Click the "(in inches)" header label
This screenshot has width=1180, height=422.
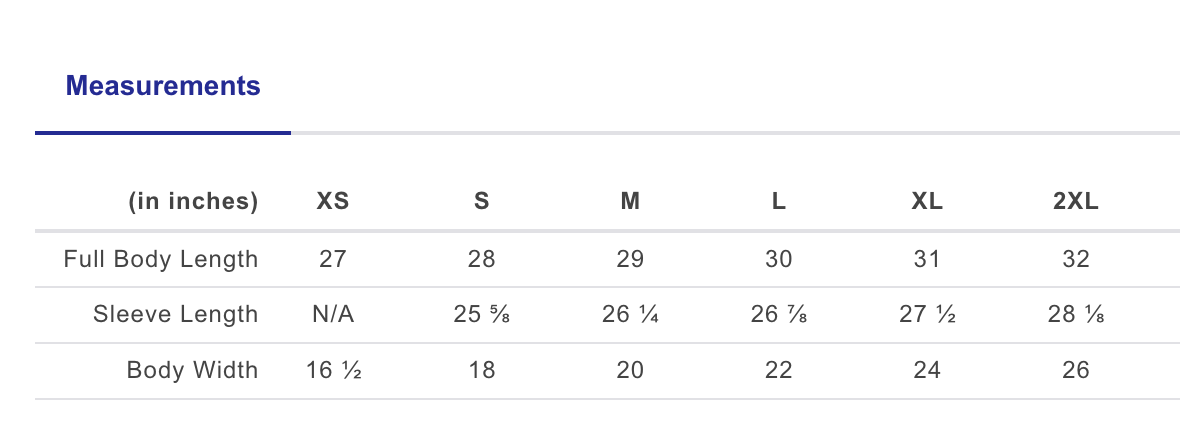(193, 202)
